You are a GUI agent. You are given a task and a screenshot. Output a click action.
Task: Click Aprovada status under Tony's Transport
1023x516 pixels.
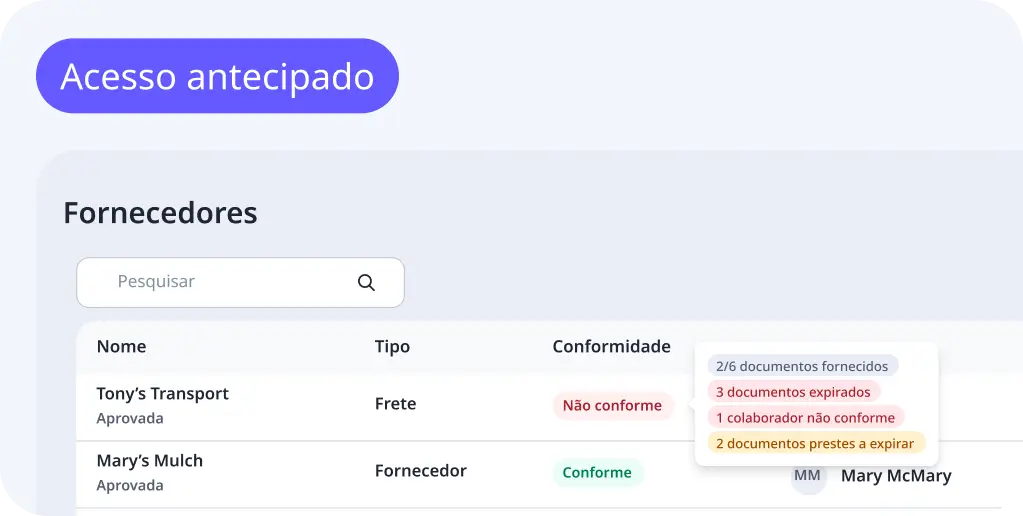coord(130,419)
